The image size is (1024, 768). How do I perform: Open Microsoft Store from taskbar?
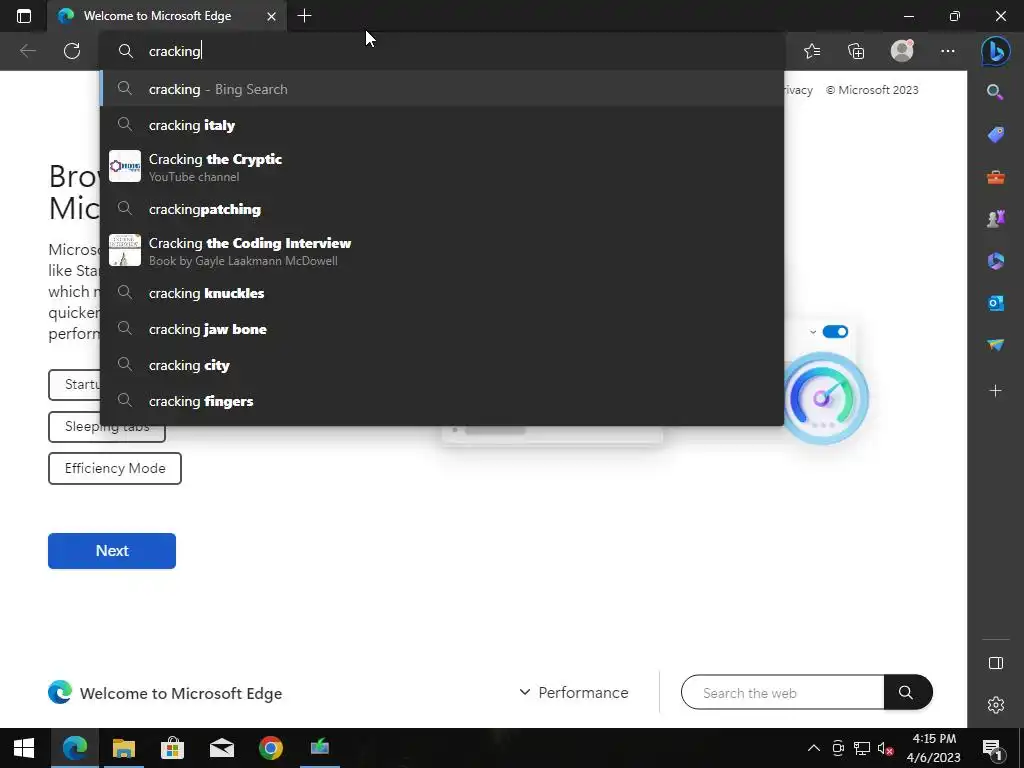pos(172,748)
